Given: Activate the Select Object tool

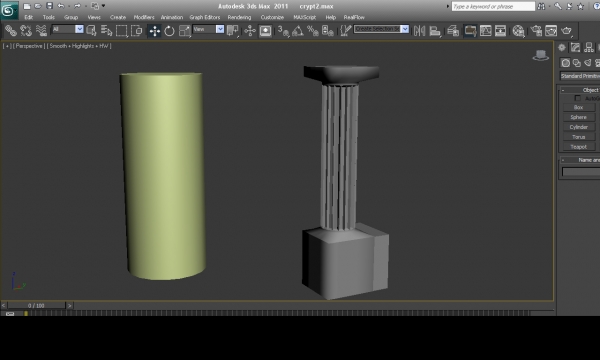Looking at the screenshot, I should [x=91, y=30].
